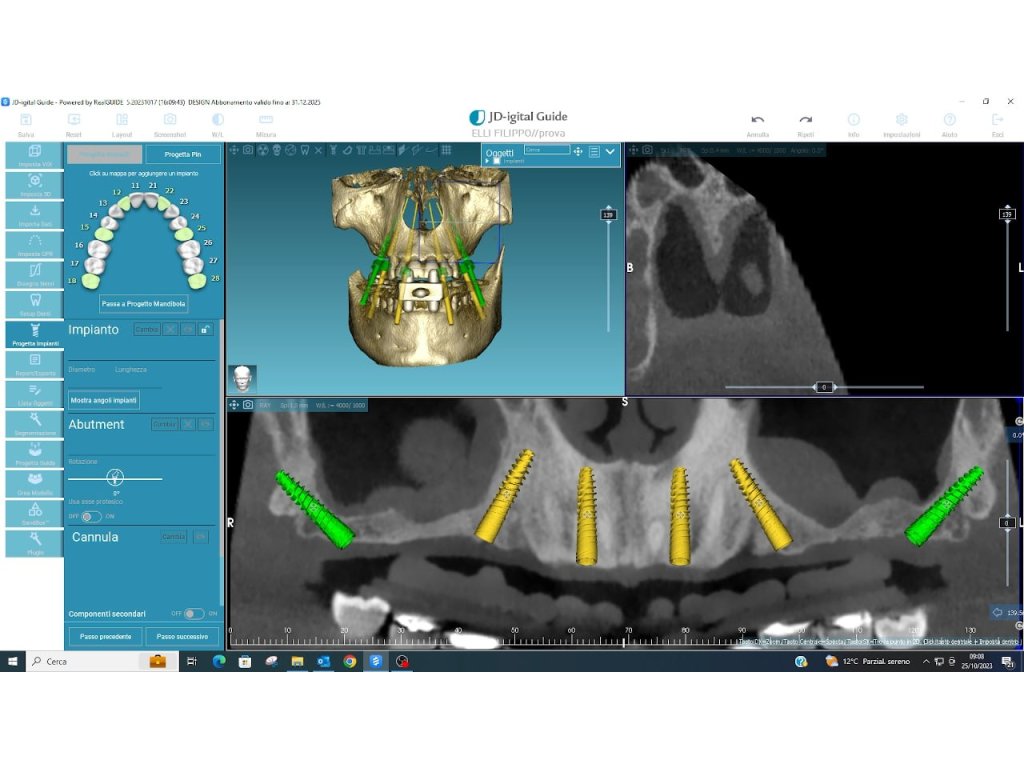The width and height of the screenshot is (1024, 768).
Task: Toggle the Impianti checkbox in Oggetti panel
Action: coord(497,161)
